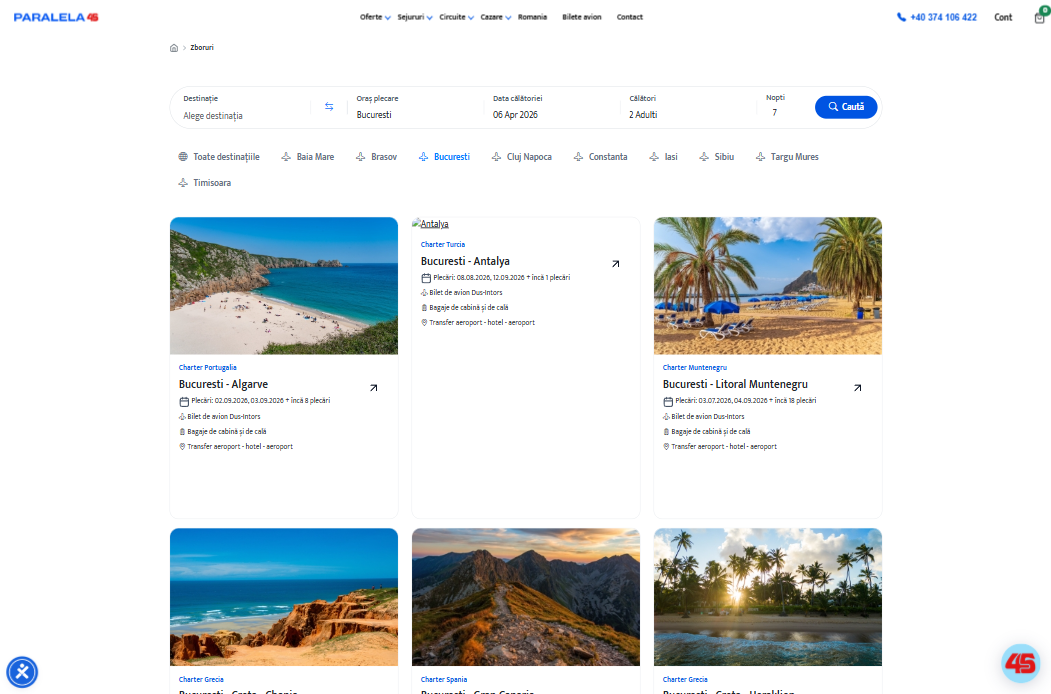Open Bucuresti - Antalya arrow icon
This screenshot has height=694, width=1051.
click(616, 264)
